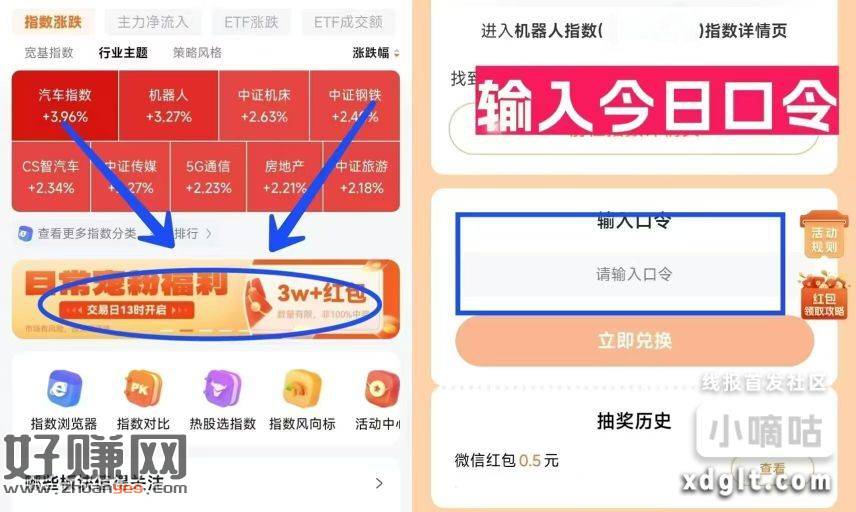The width and height of the screenshot is (856, 512).
Task: Select the 宽基指数 category
Action: click(49, 53)
